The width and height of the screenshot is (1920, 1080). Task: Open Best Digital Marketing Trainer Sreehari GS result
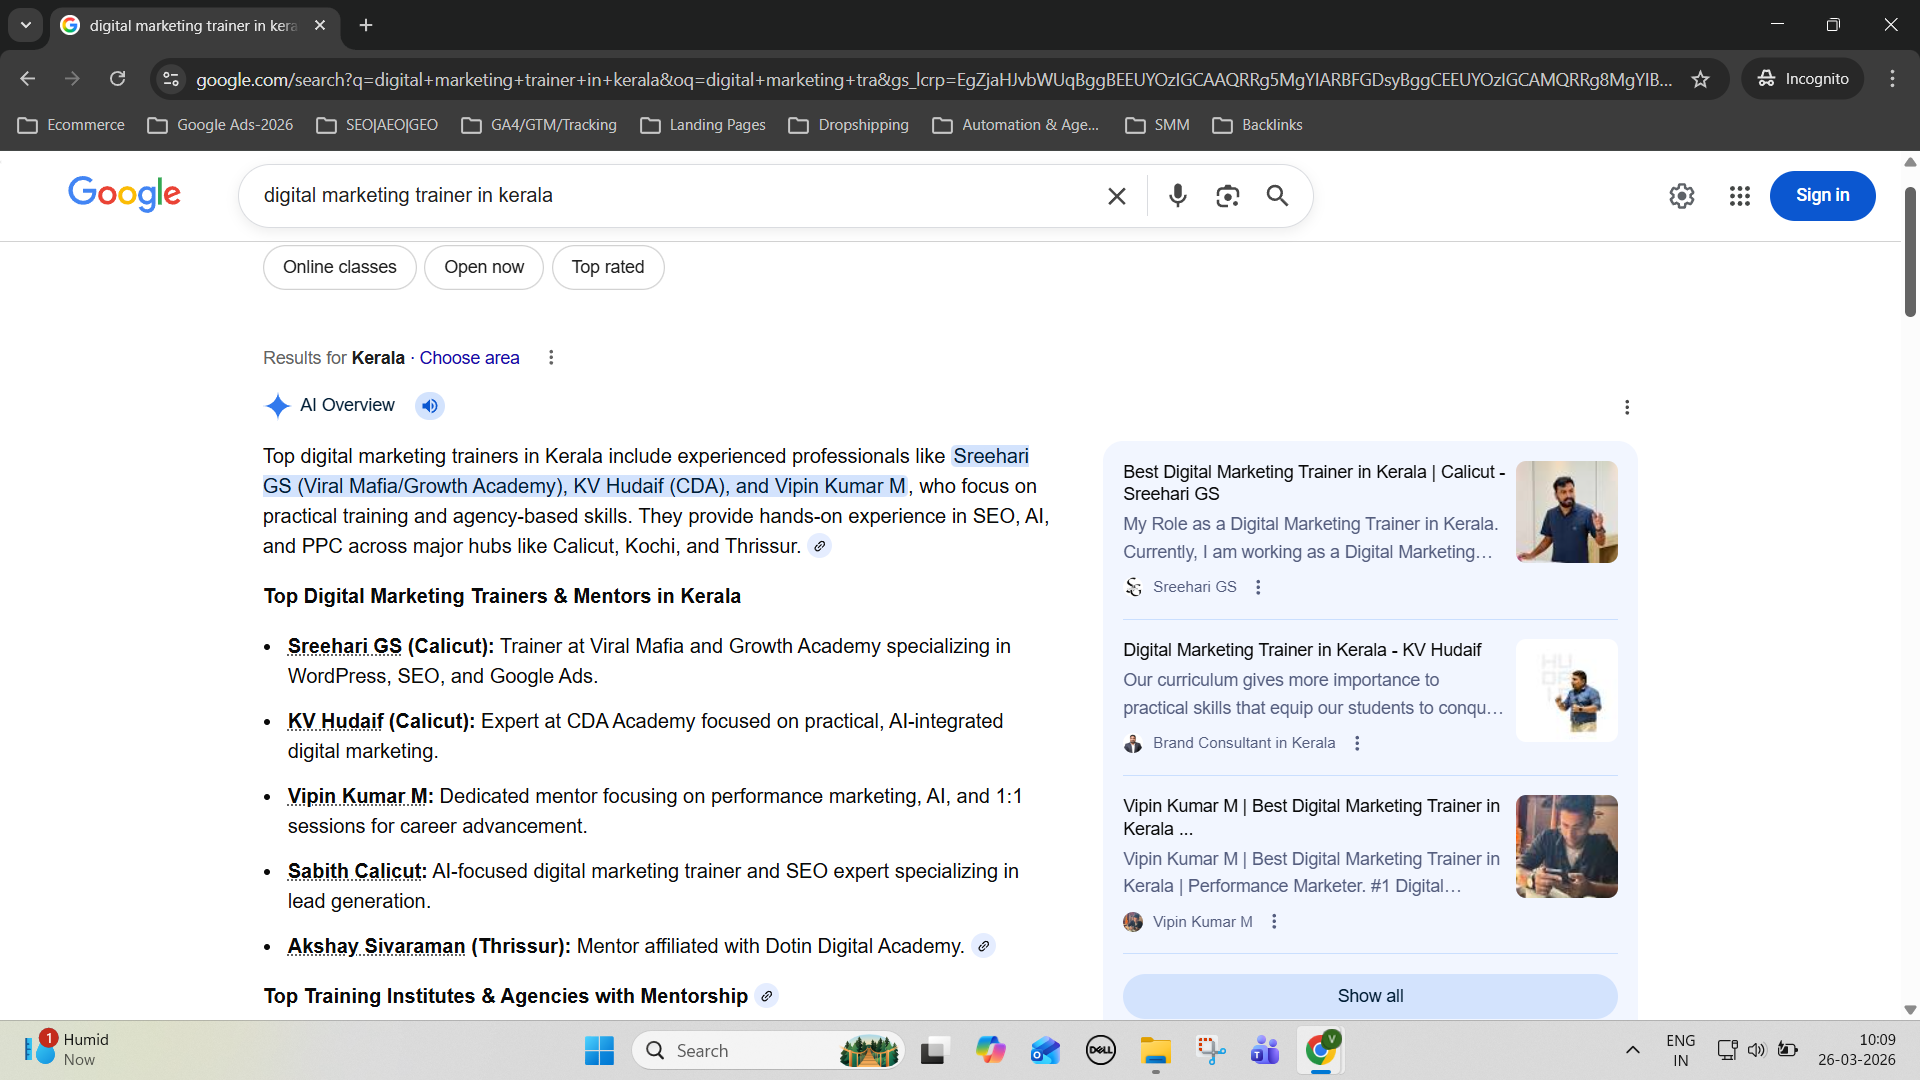coord(1314,483)
